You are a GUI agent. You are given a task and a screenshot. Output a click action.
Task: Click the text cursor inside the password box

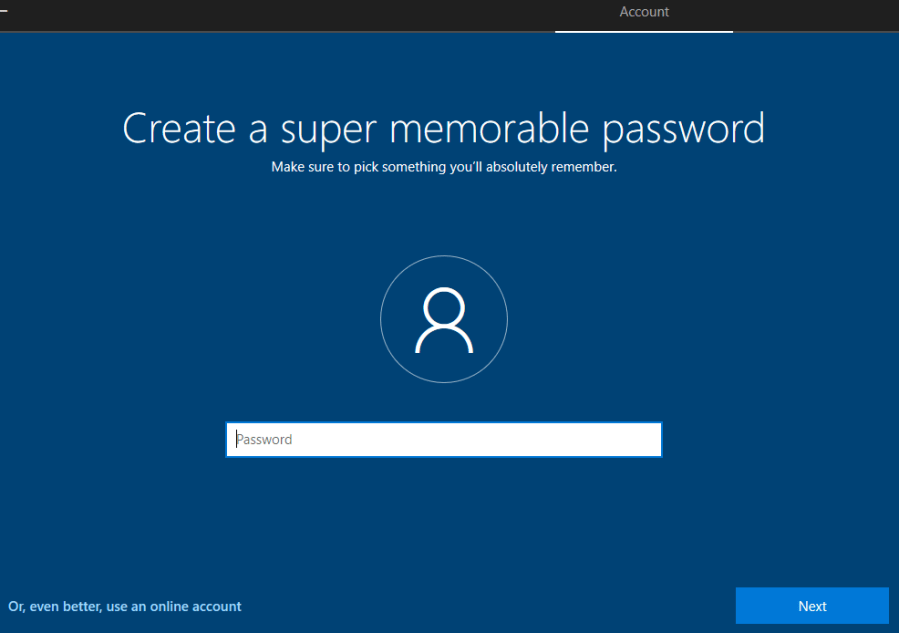[237, 439]
